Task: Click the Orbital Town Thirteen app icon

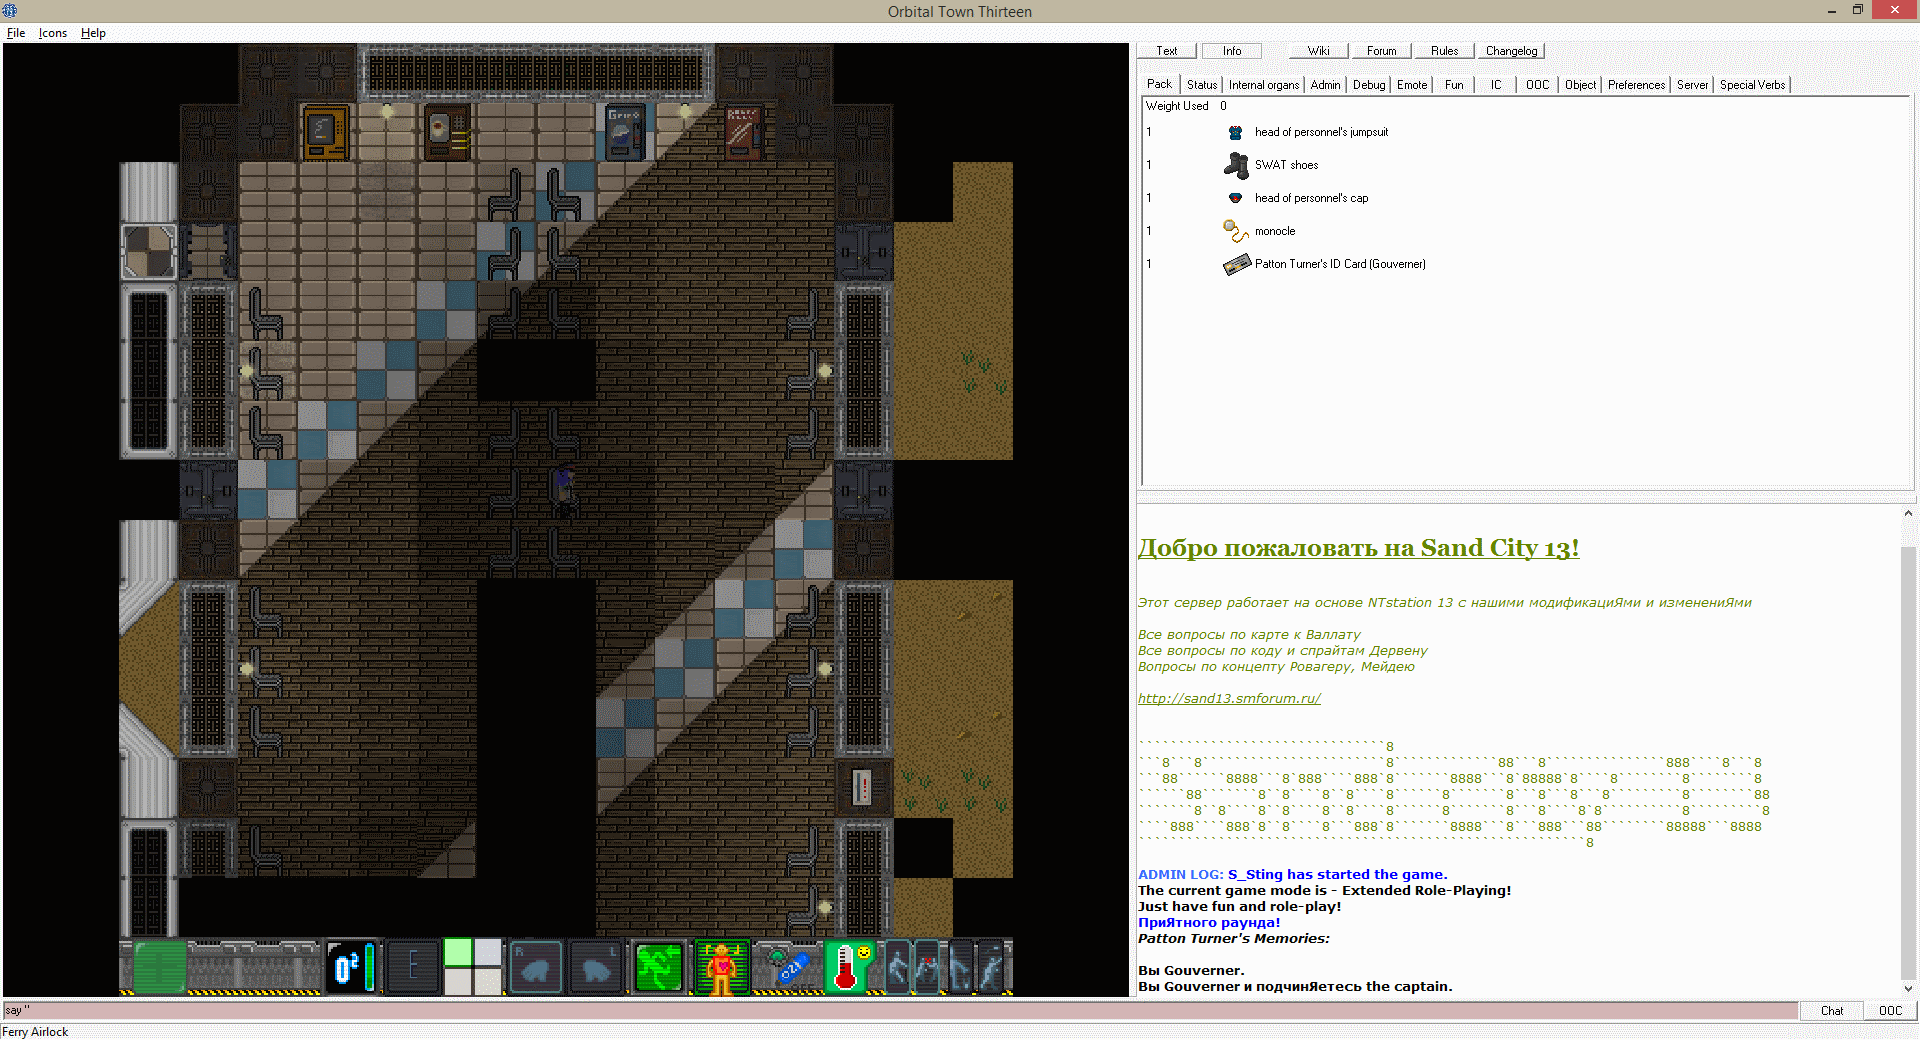Action: (x=10, y=11)
